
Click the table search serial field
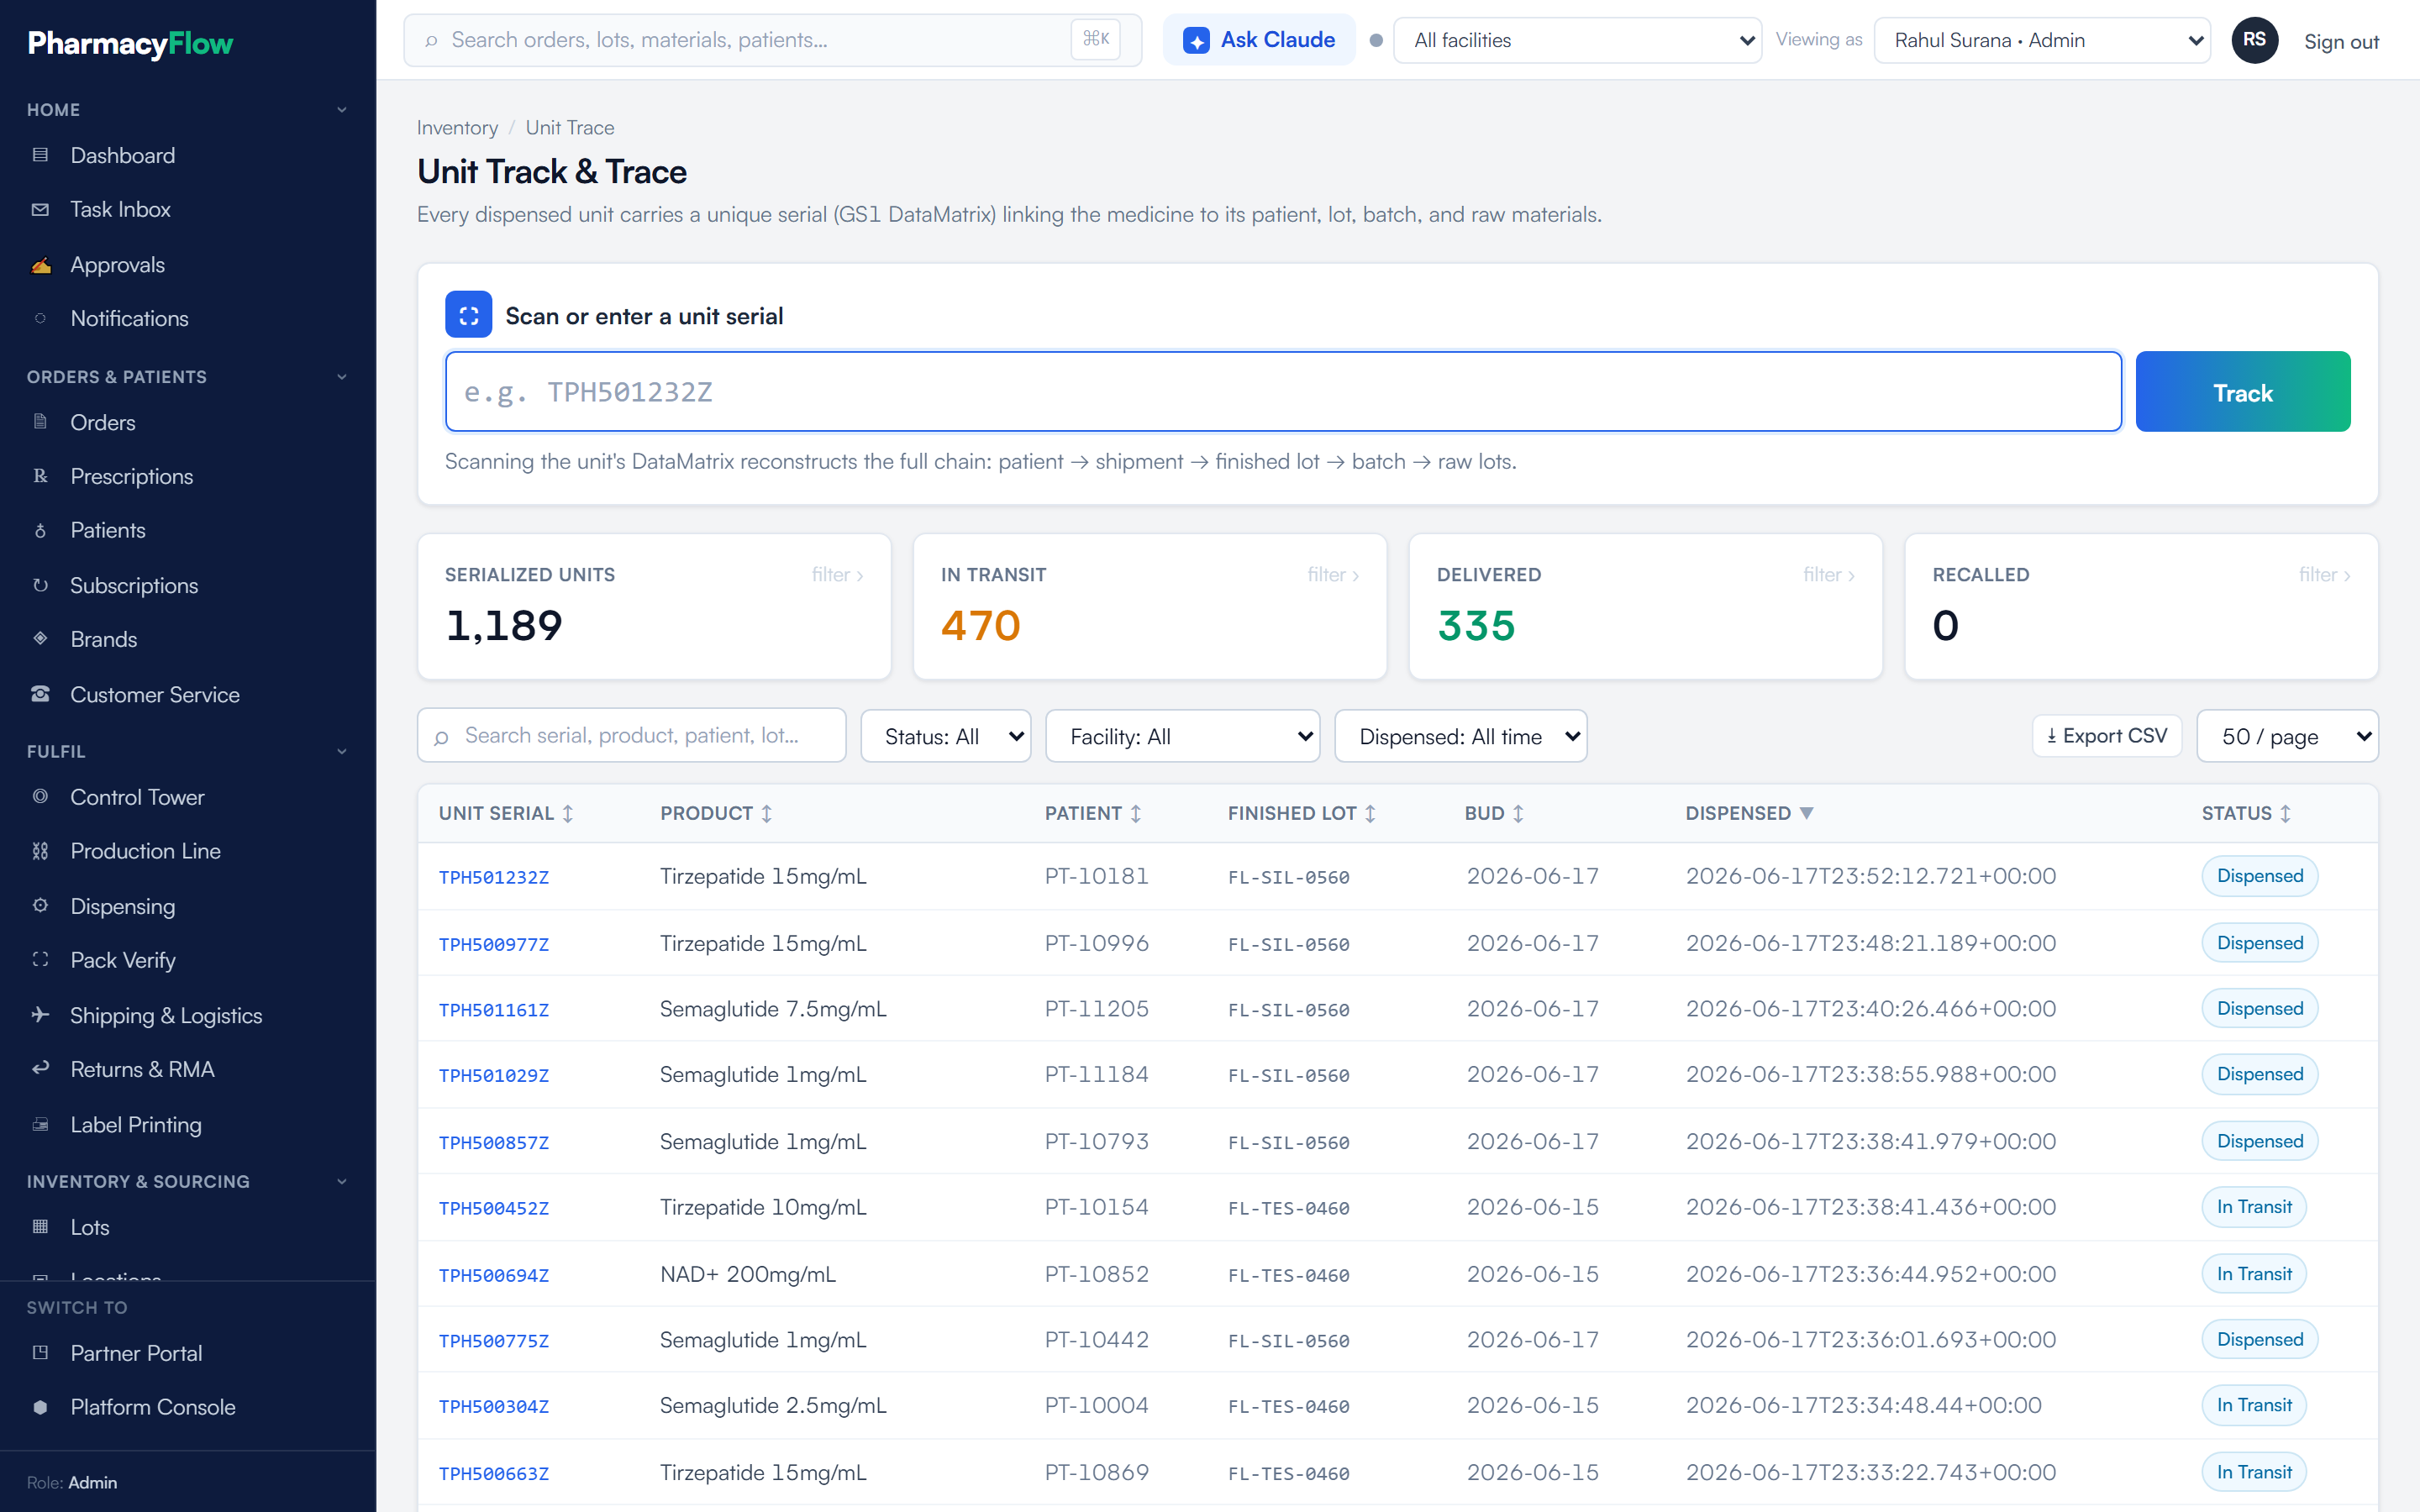click(632, 736)
